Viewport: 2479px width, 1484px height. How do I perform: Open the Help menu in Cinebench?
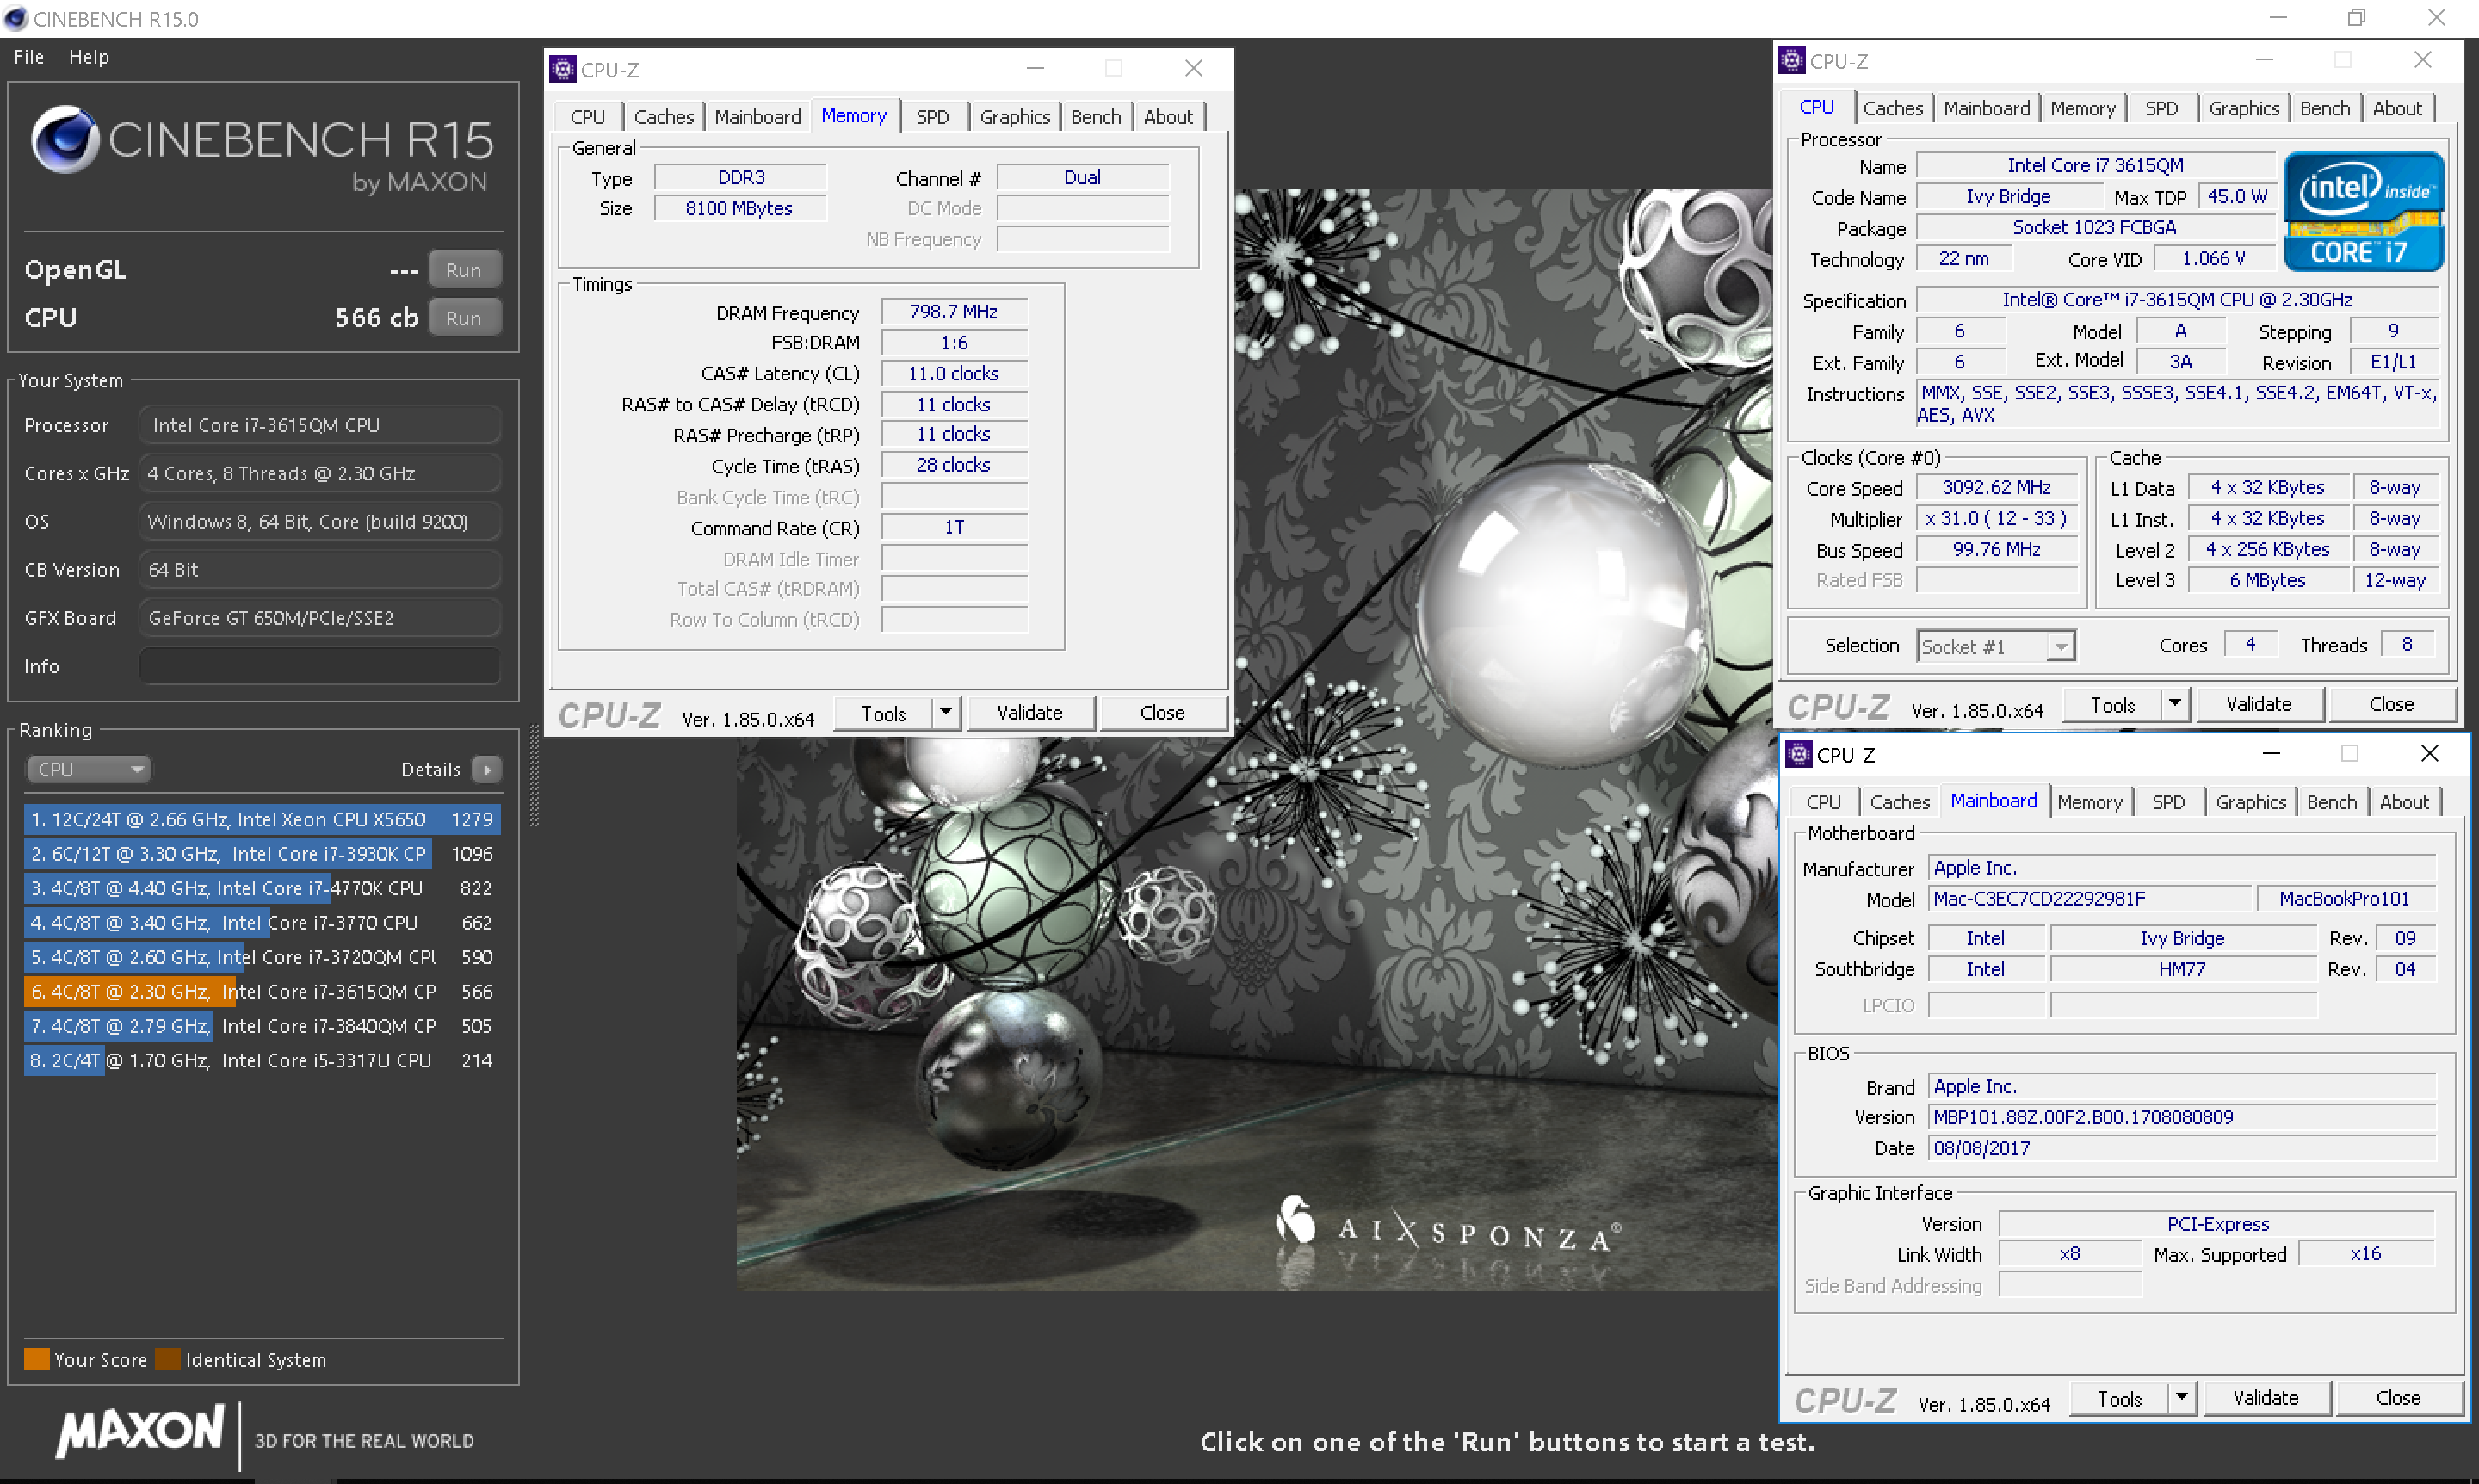89,57
